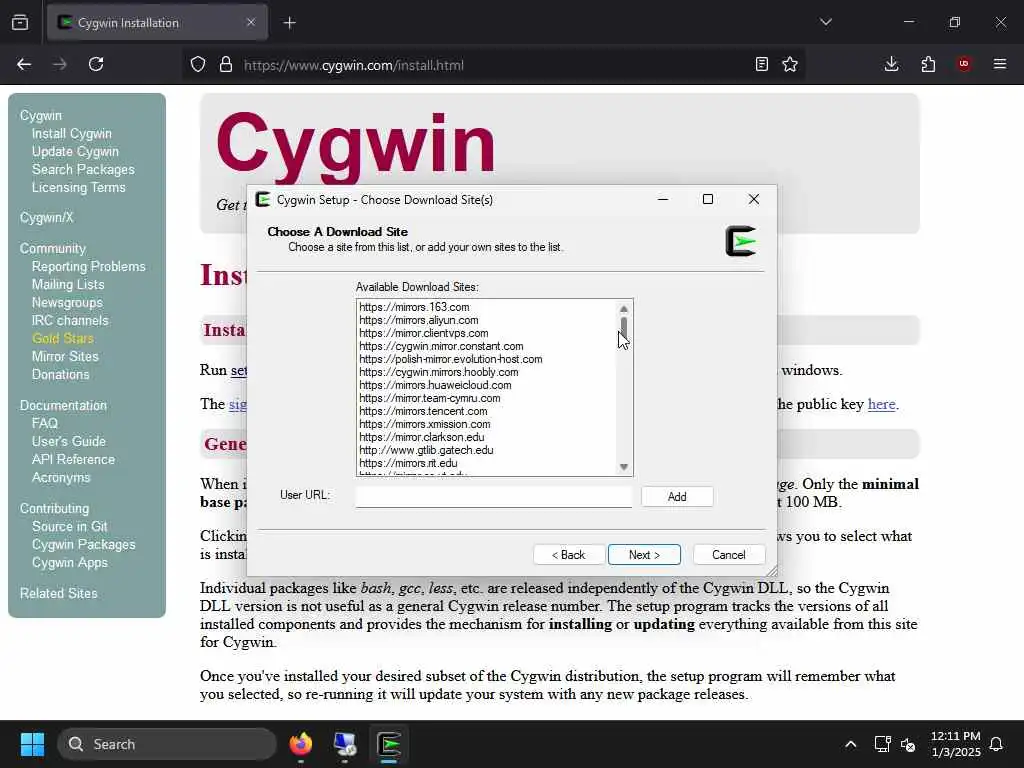Open the FAQ sidebar link

point(44,423)
